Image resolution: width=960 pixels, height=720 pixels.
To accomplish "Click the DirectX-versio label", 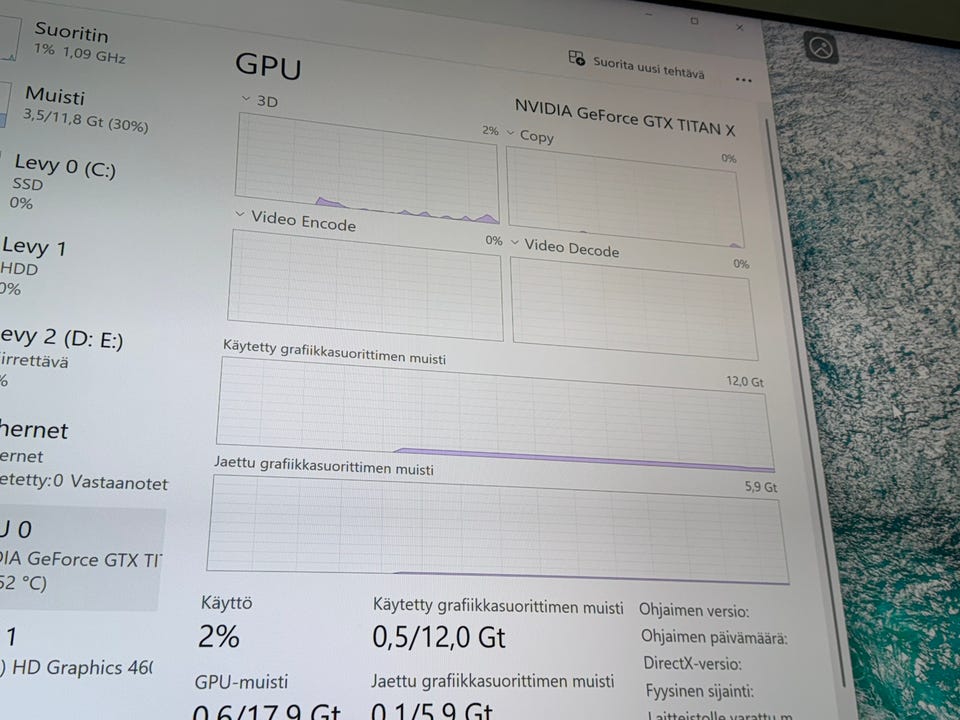I will [692, 664].
